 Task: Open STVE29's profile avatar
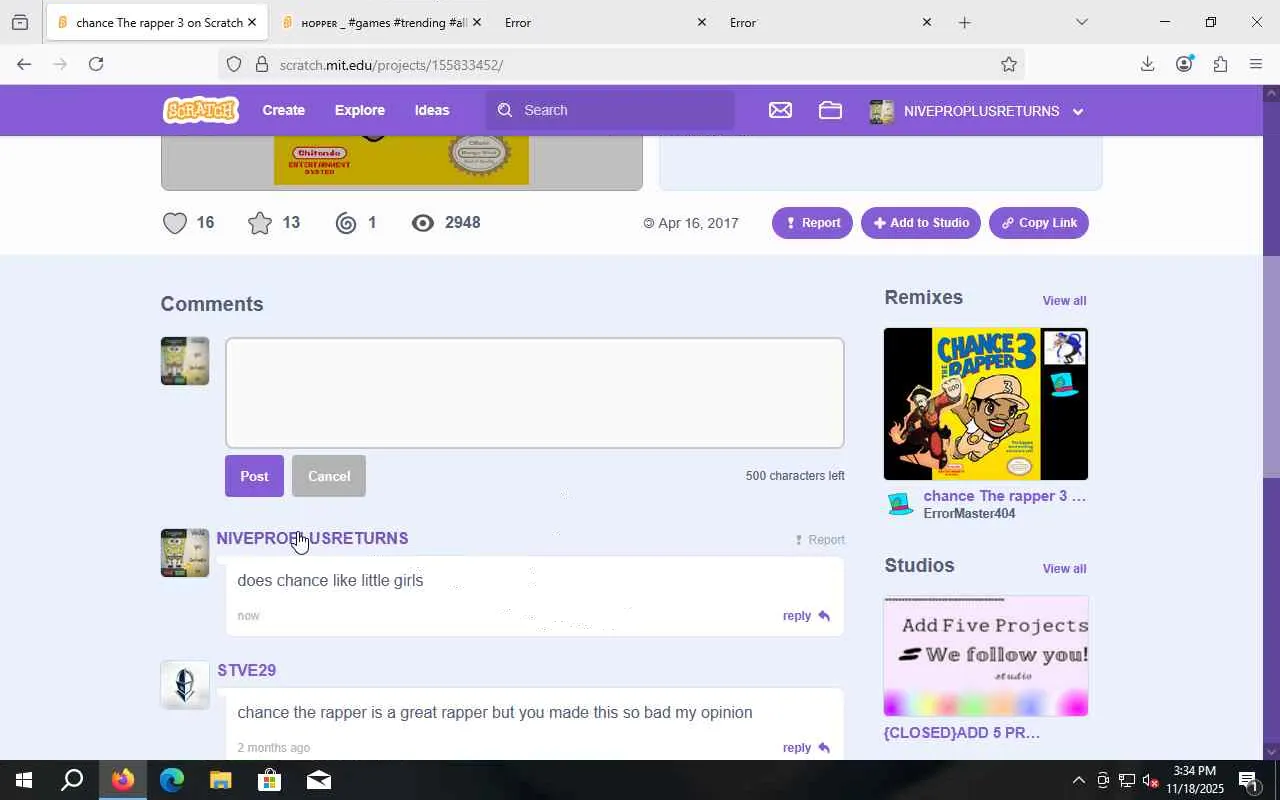pos(185,685)
